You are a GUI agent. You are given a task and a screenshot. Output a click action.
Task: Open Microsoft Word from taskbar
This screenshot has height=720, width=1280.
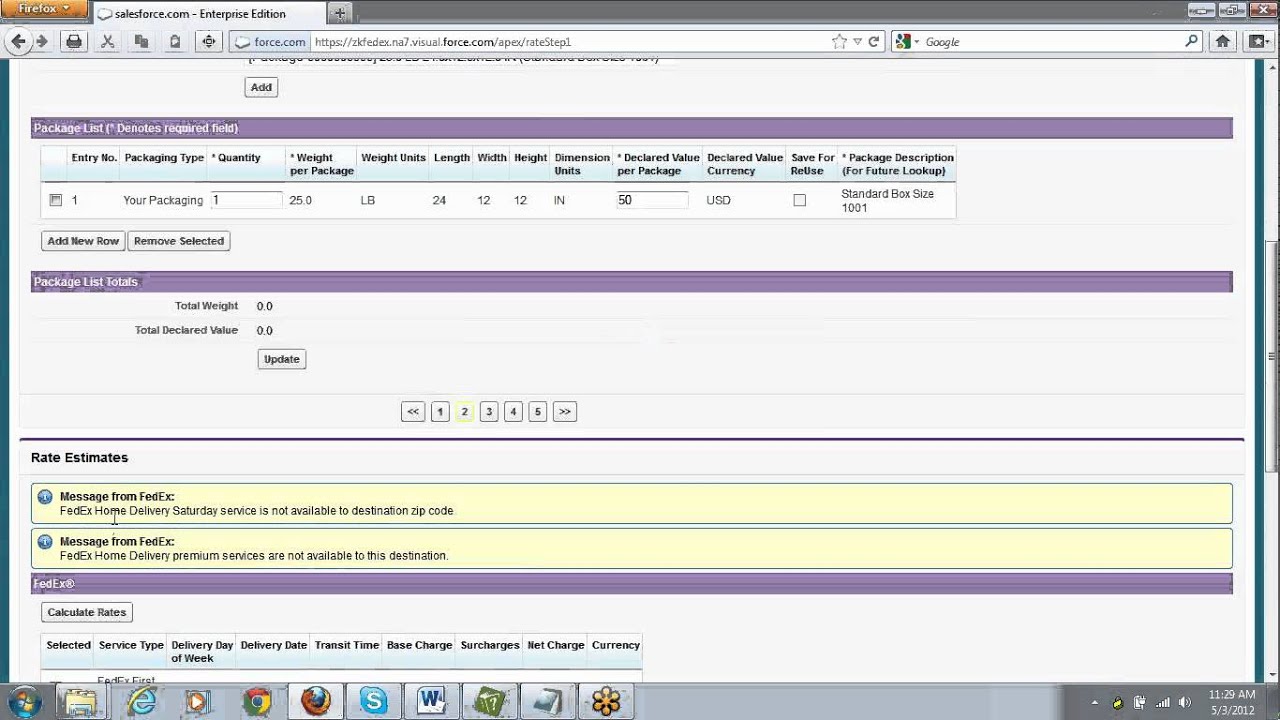tap(432, 702)
